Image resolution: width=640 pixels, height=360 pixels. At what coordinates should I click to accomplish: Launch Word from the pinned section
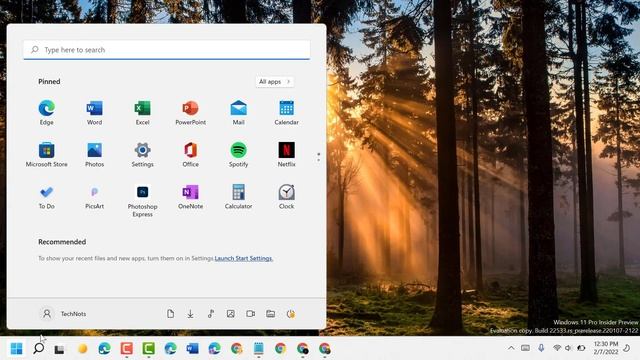point(94,112)
